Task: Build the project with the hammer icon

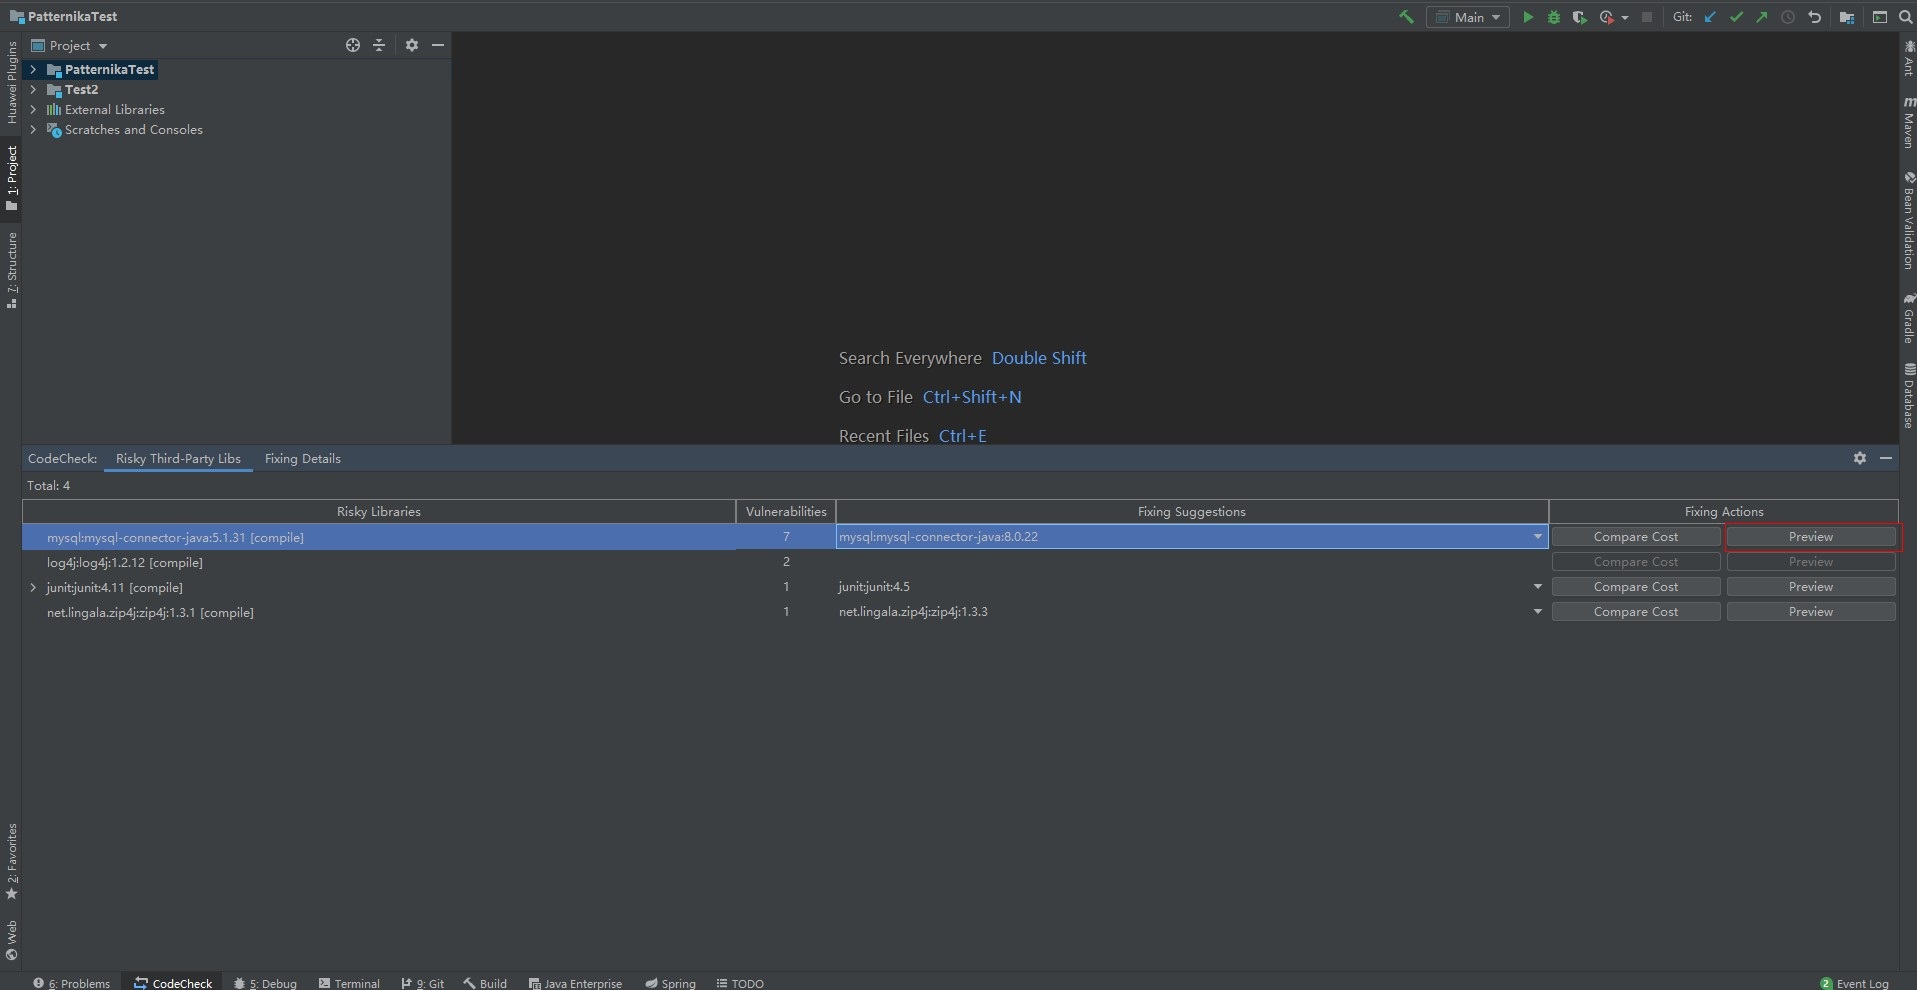Action: pos(1406,17)
